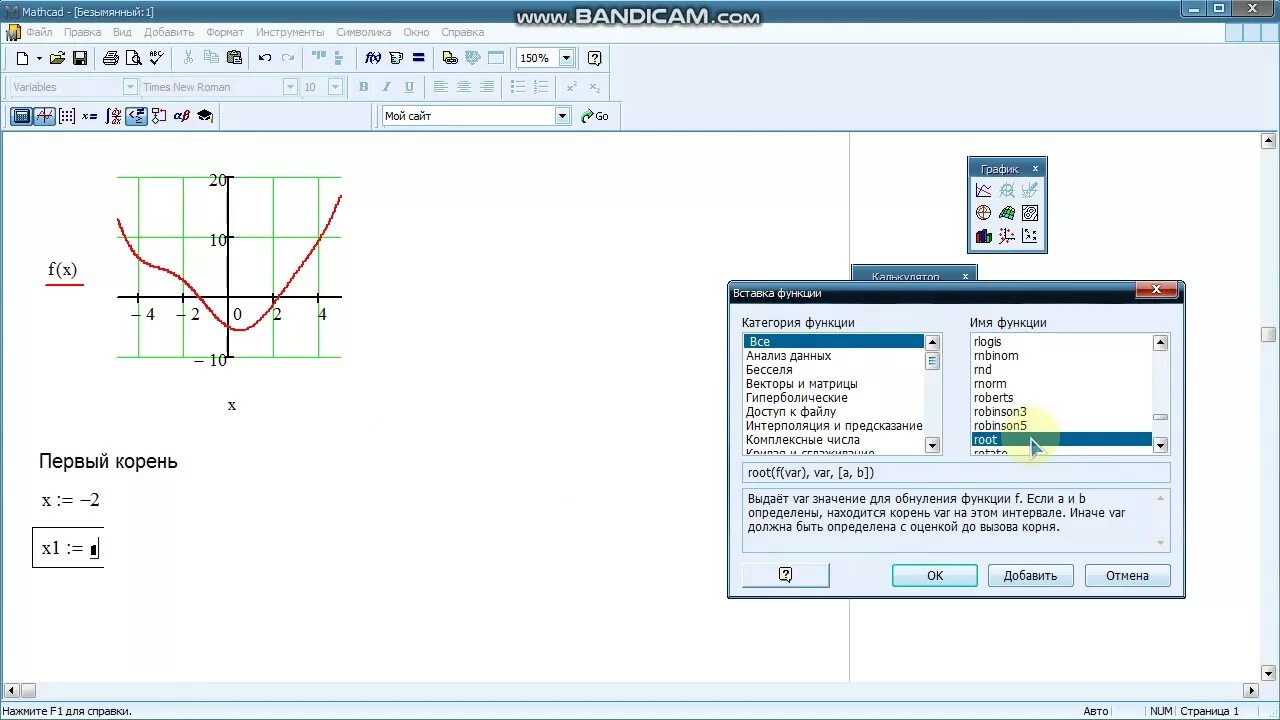
Task: Click Отмена to cancel the dialog
Action: 1127,575
